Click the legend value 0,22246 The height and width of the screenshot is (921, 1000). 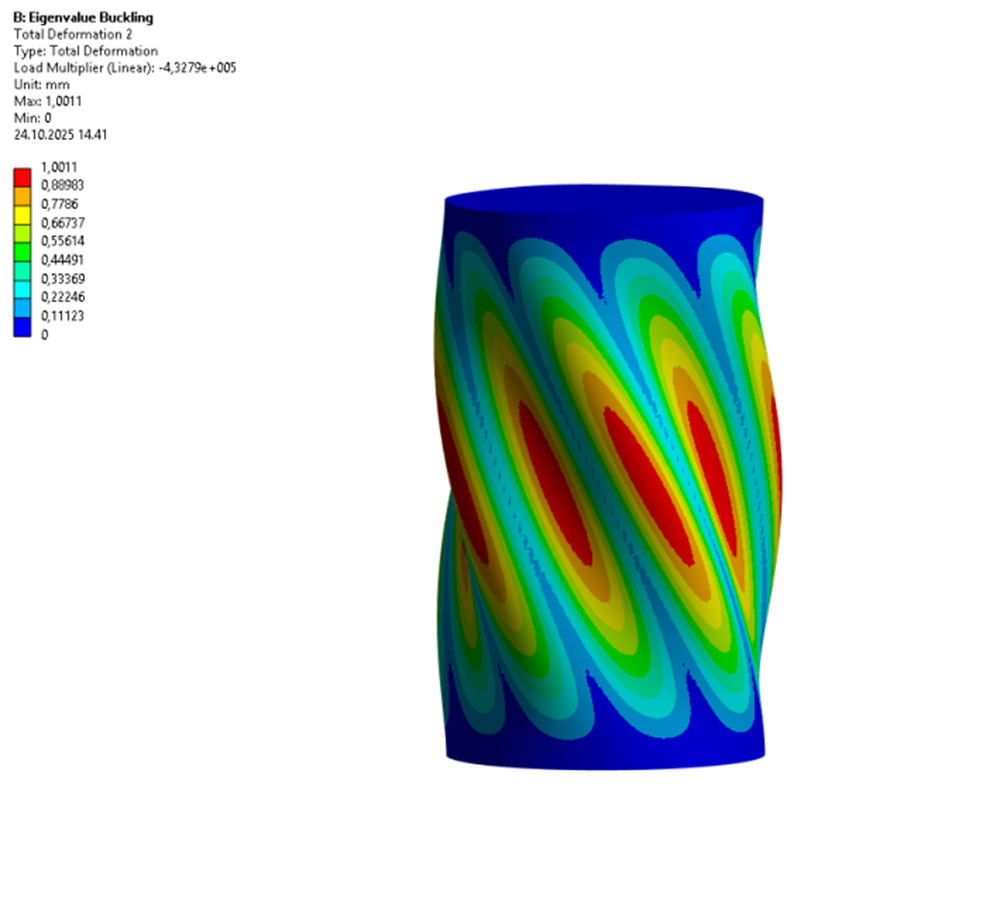point(63,297)
